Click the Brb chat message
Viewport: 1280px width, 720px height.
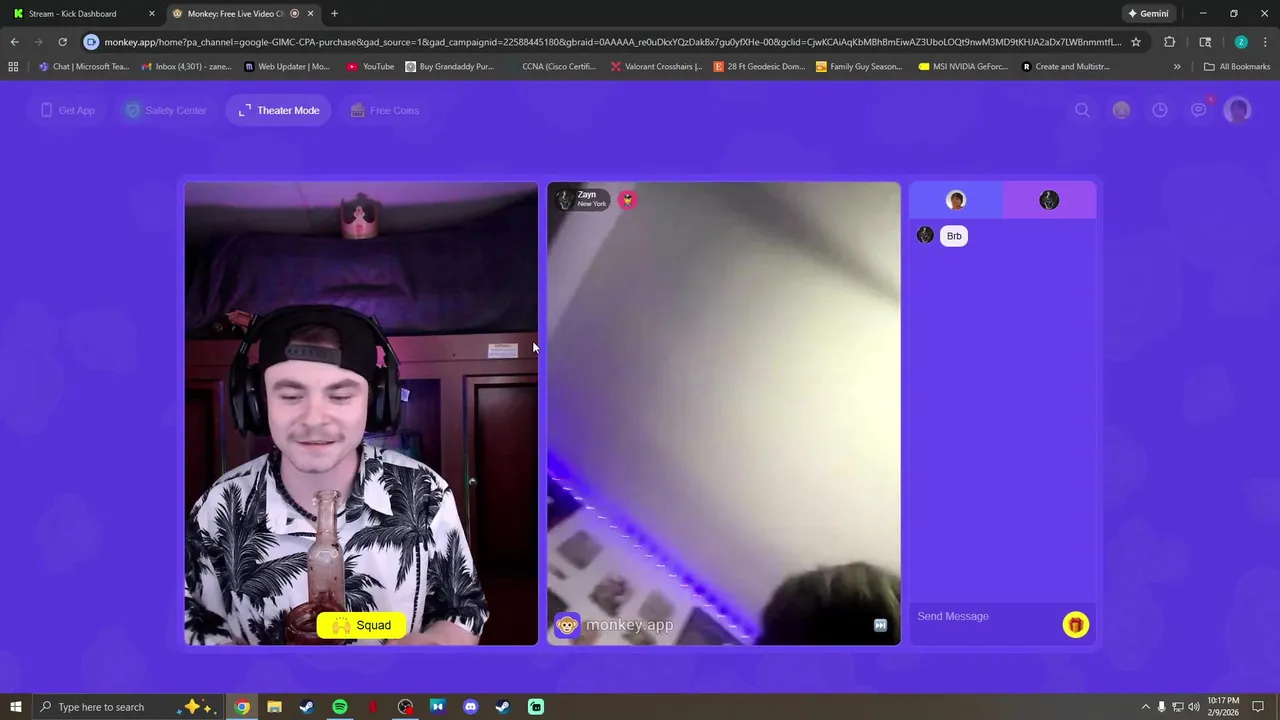click(x=954, y=236)
